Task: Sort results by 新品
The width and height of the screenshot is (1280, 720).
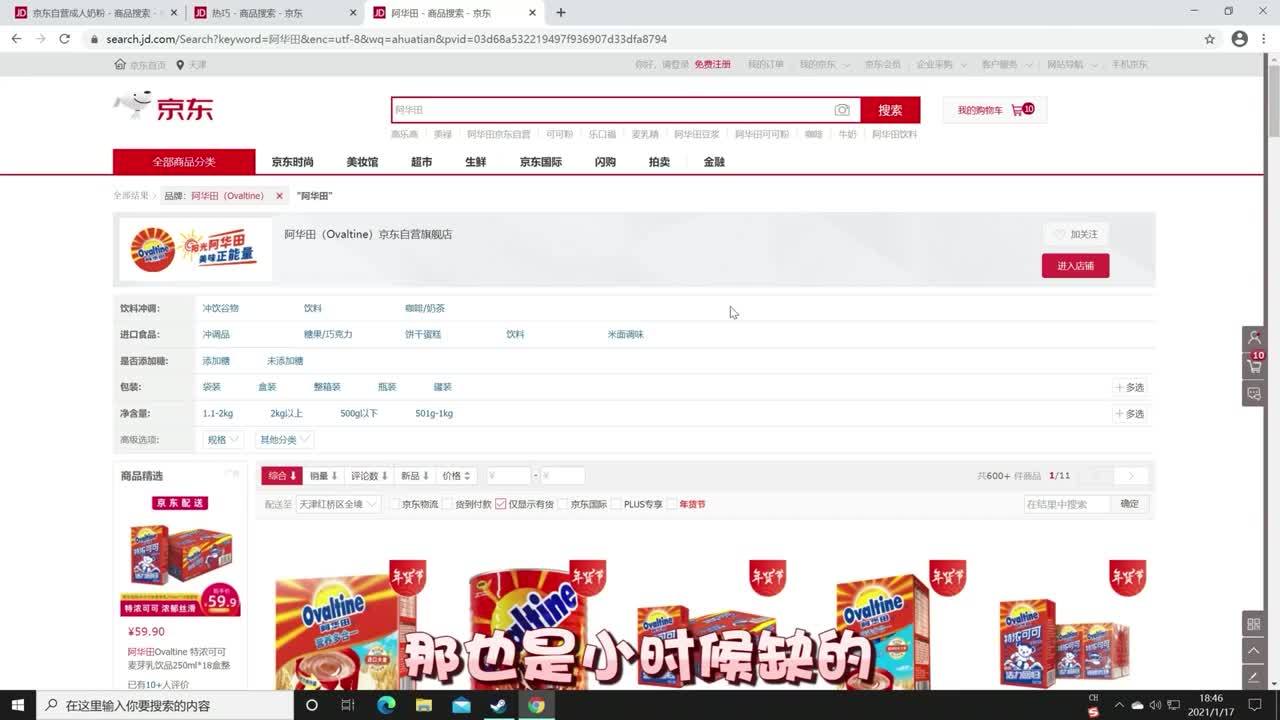Action: click(x=415, y=476)
